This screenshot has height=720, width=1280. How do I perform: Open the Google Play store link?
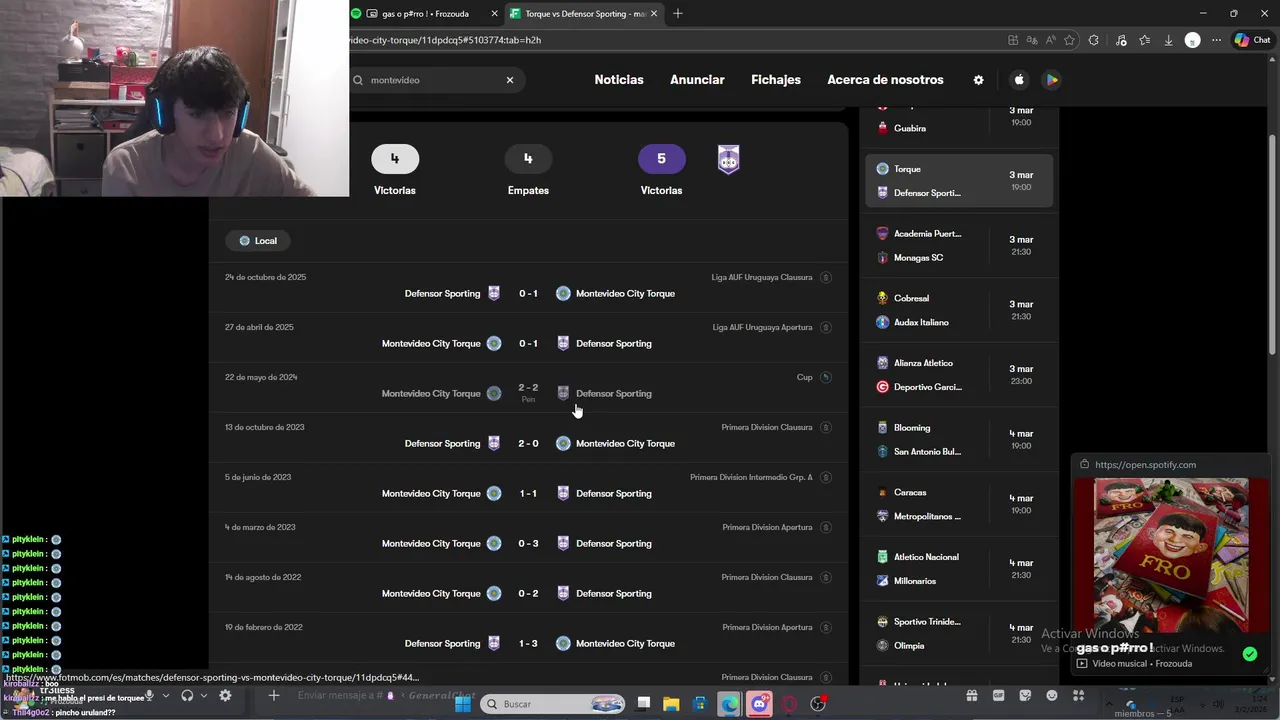pos(1051,80)
